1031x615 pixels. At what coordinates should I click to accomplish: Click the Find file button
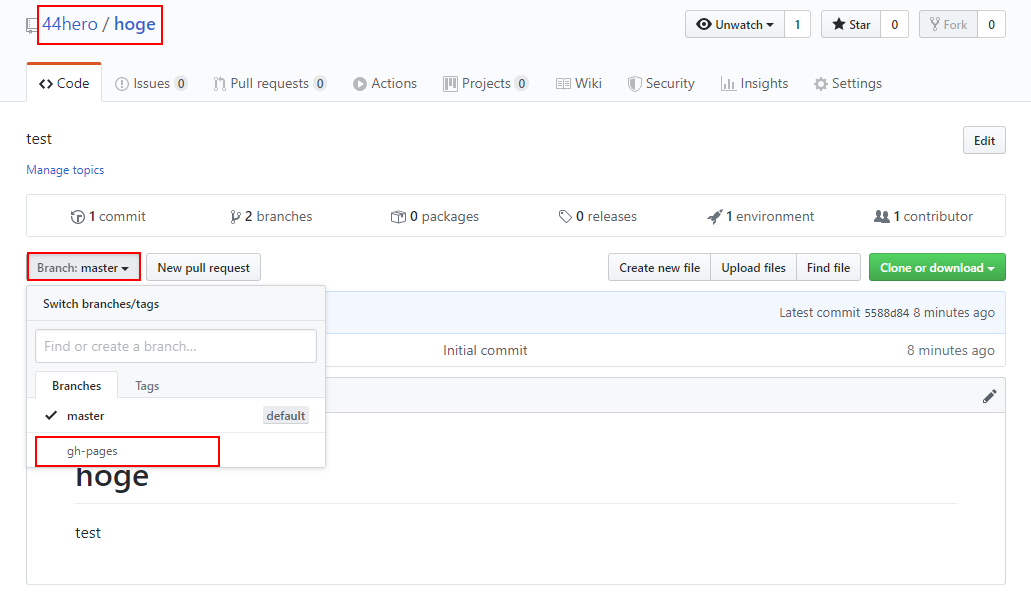828,267
